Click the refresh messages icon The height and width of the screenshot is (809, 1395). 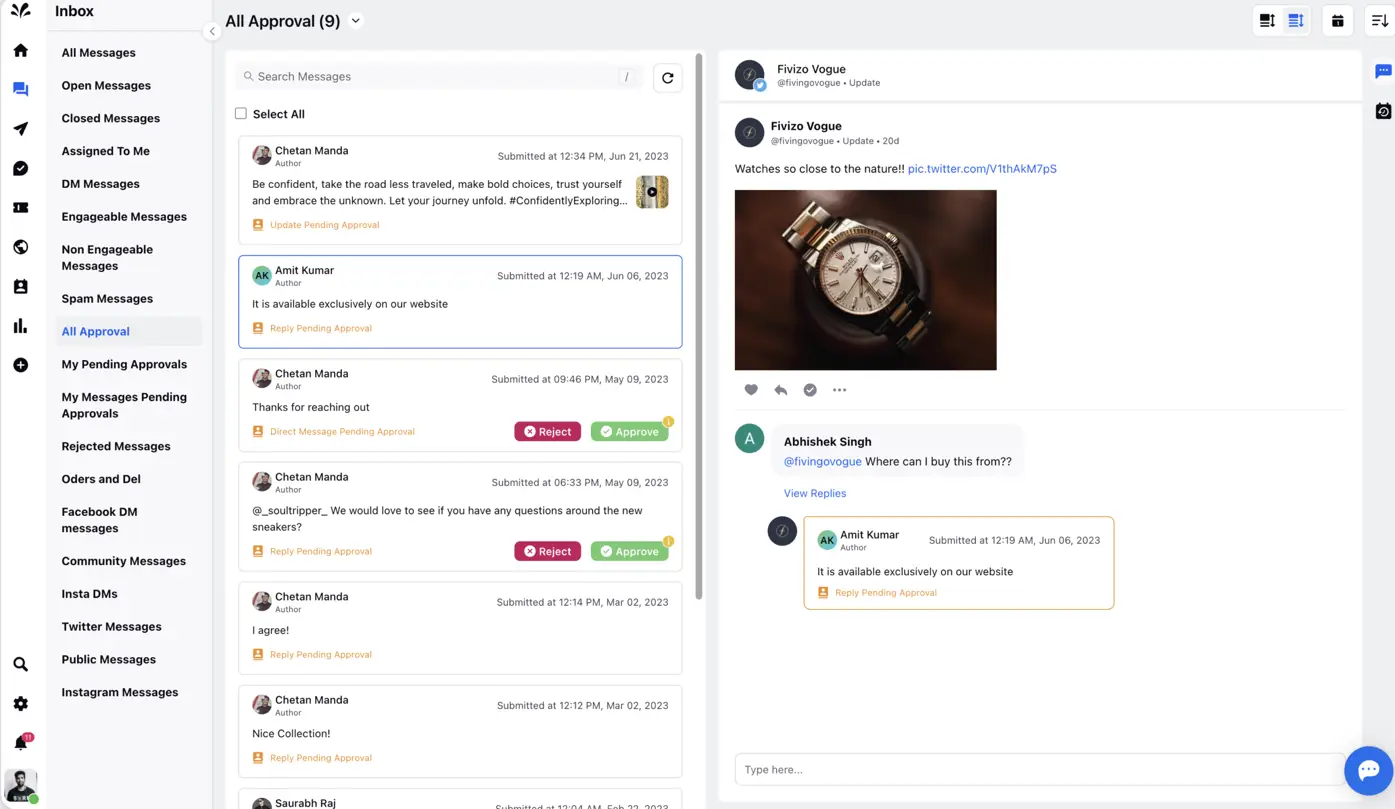point(668,78)
